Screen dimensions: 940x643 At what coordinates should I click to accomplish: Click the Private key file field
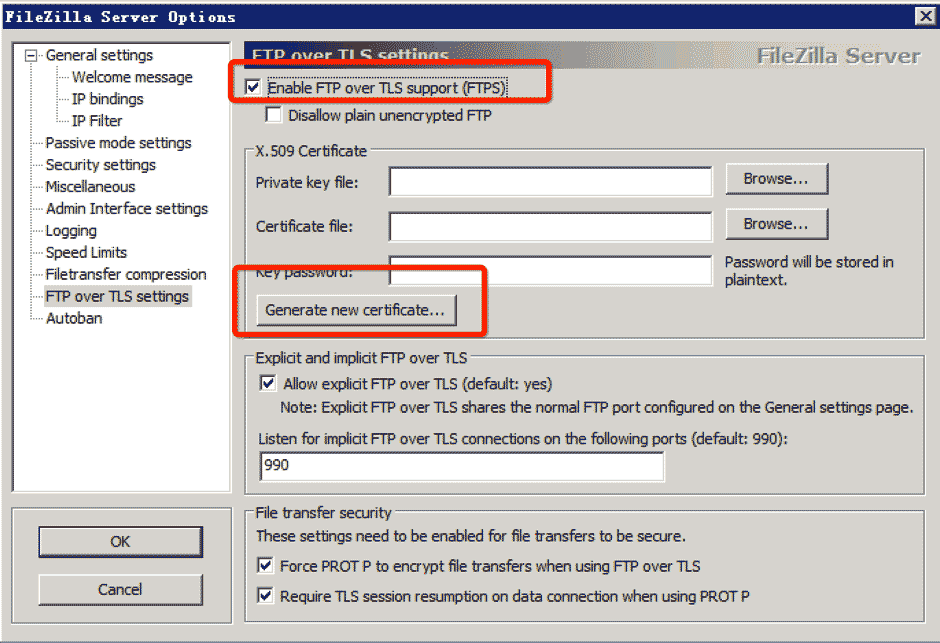(x=550, y=182)
